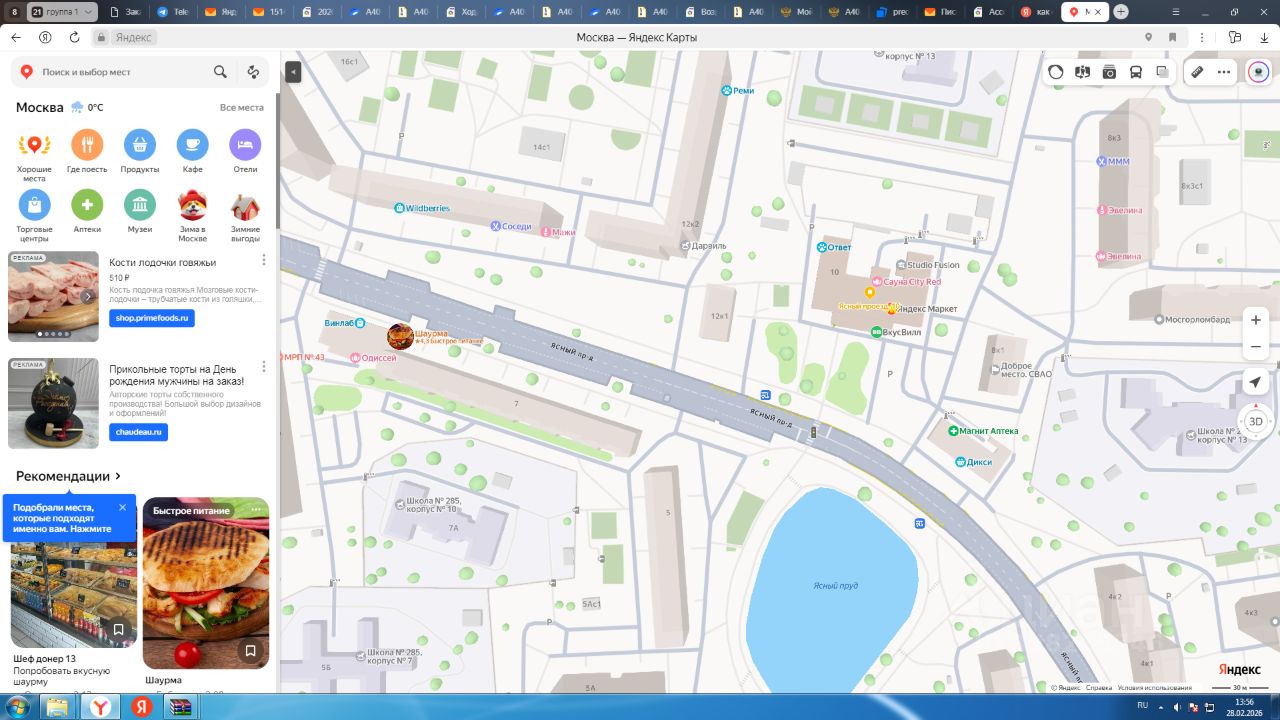The image size is (1280, 720).
Task: Open the Все места link
Action: 242,107
